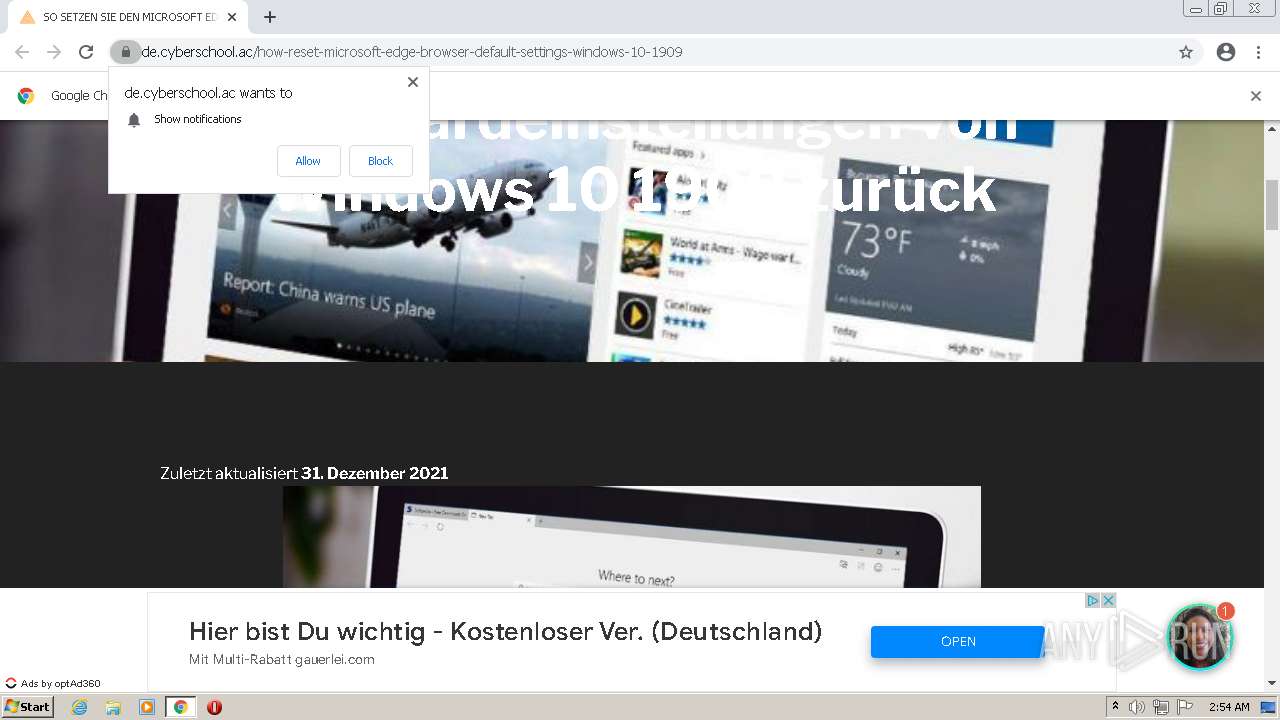Click the scrollbar down arrow
This screenshot has height=720, width=1280.
click(1271, 683)
